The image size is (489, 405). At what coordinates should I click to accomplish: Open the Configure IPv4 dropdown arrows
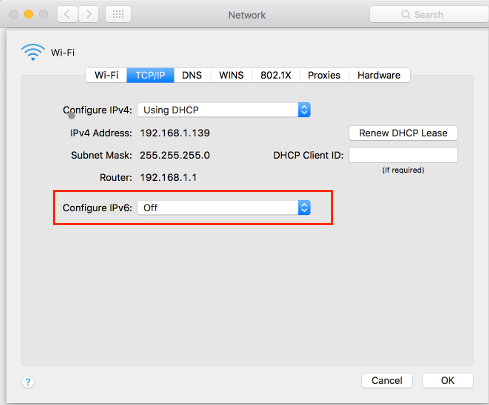point(304,110)
